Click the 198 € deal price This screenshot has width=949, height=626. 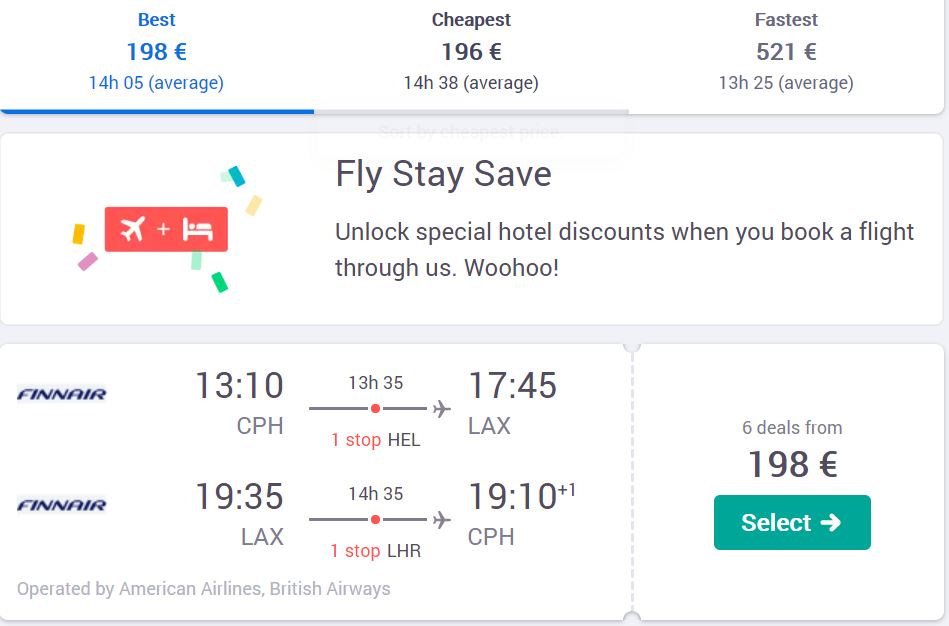pos(793,465)
